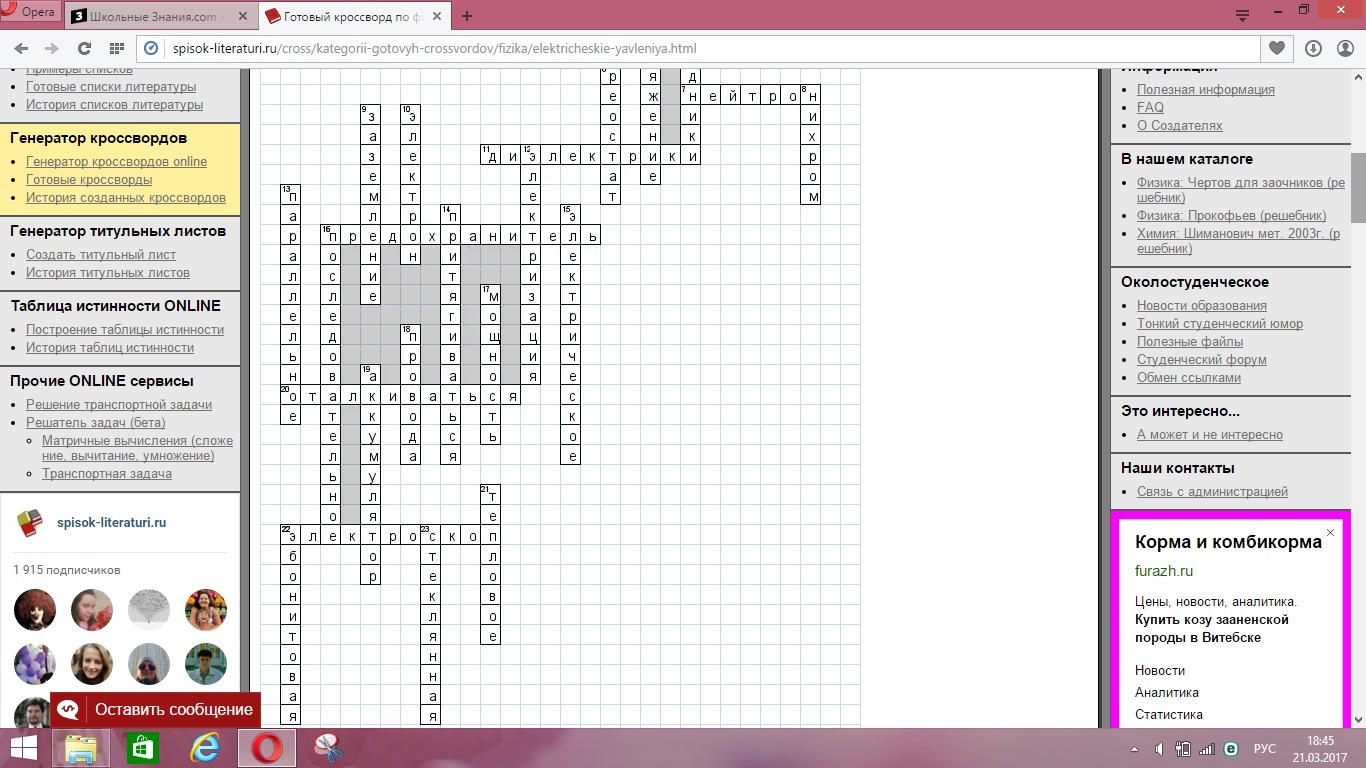
Task: Launch Internet Explorer from taskbar
Action: click(205, 748)
